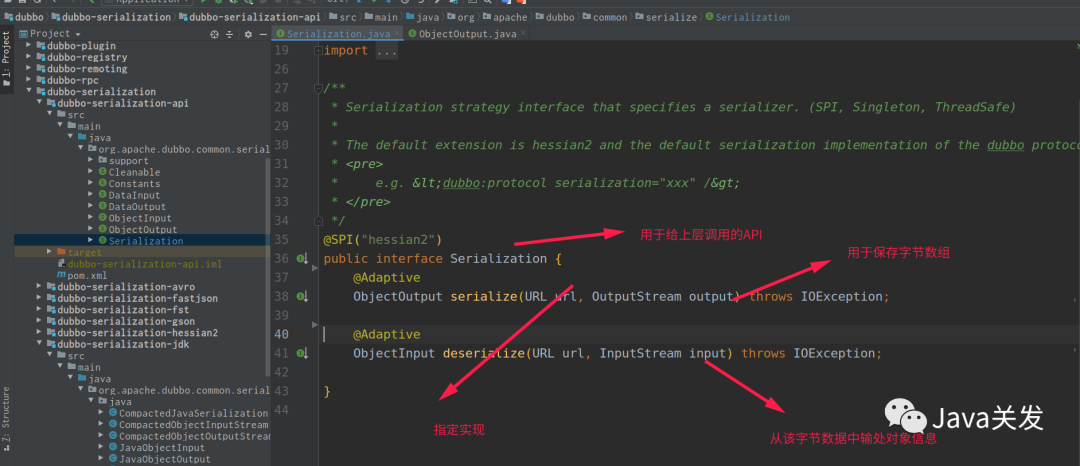The width and height of the screenshot is (1080, 466).
Task: Click the Project tree vertical scrollbar
Action: pos(268,267)
